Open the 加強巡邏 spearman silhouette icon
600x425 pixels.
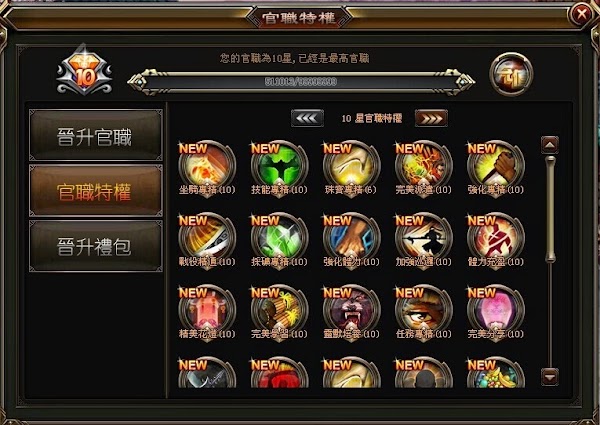point(424,240)
